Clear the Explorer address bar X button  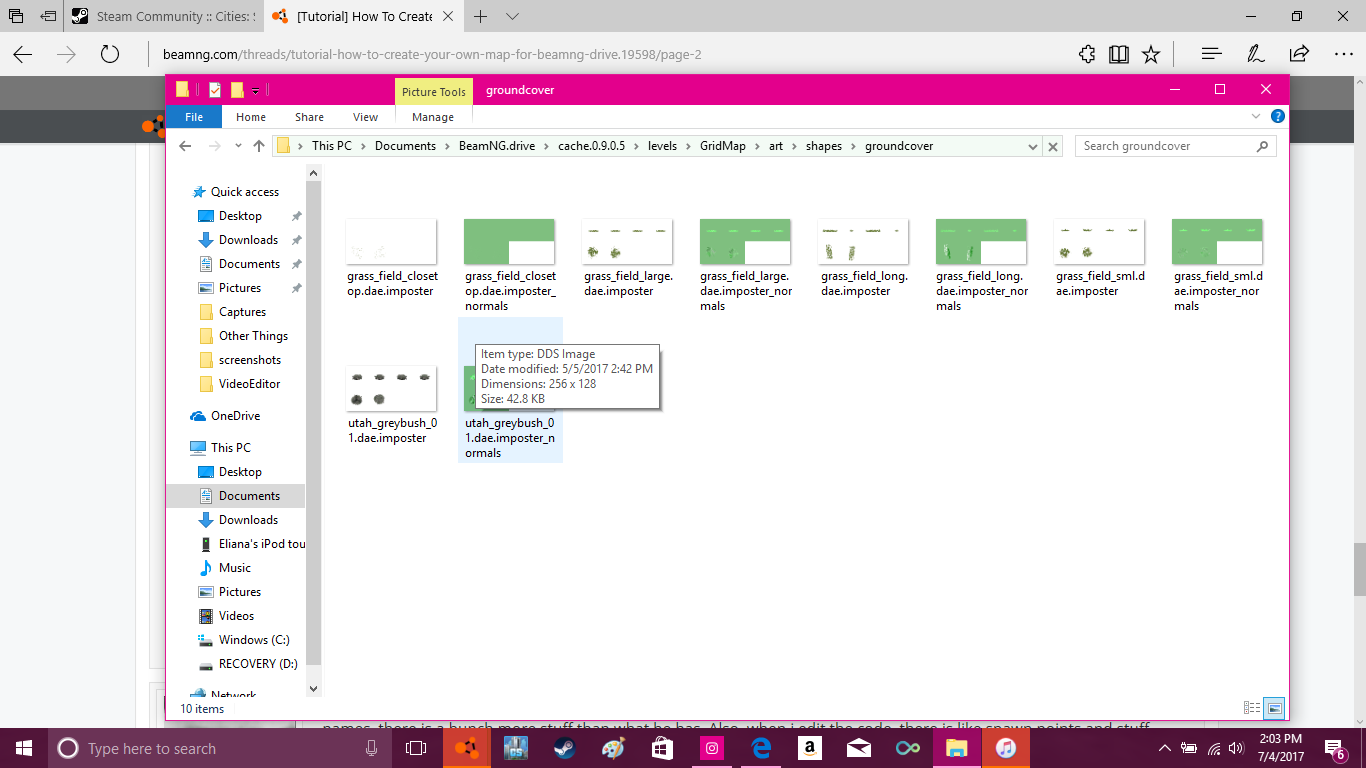coord(1053,146)
